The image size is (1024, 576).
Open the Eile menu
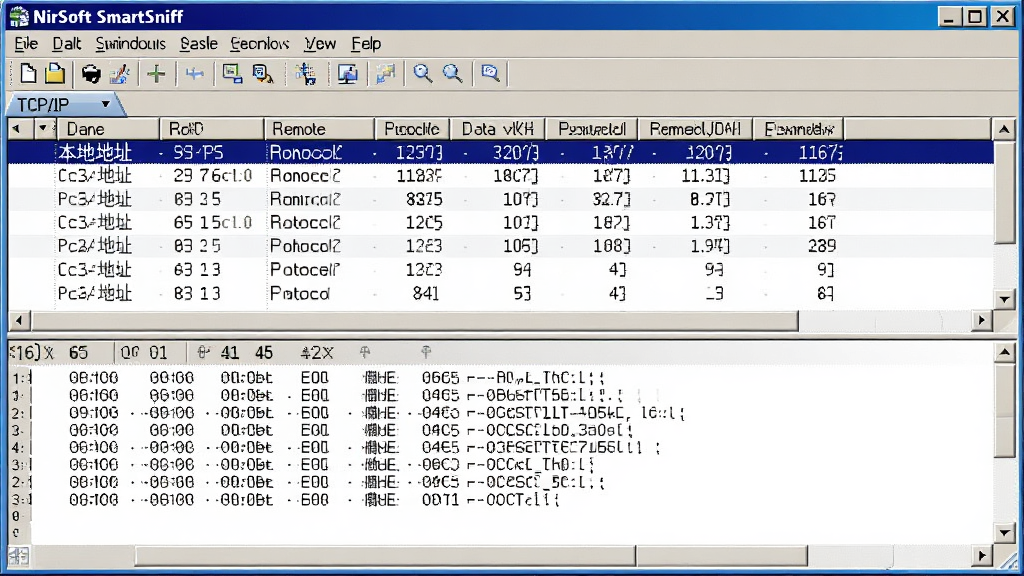26,44
